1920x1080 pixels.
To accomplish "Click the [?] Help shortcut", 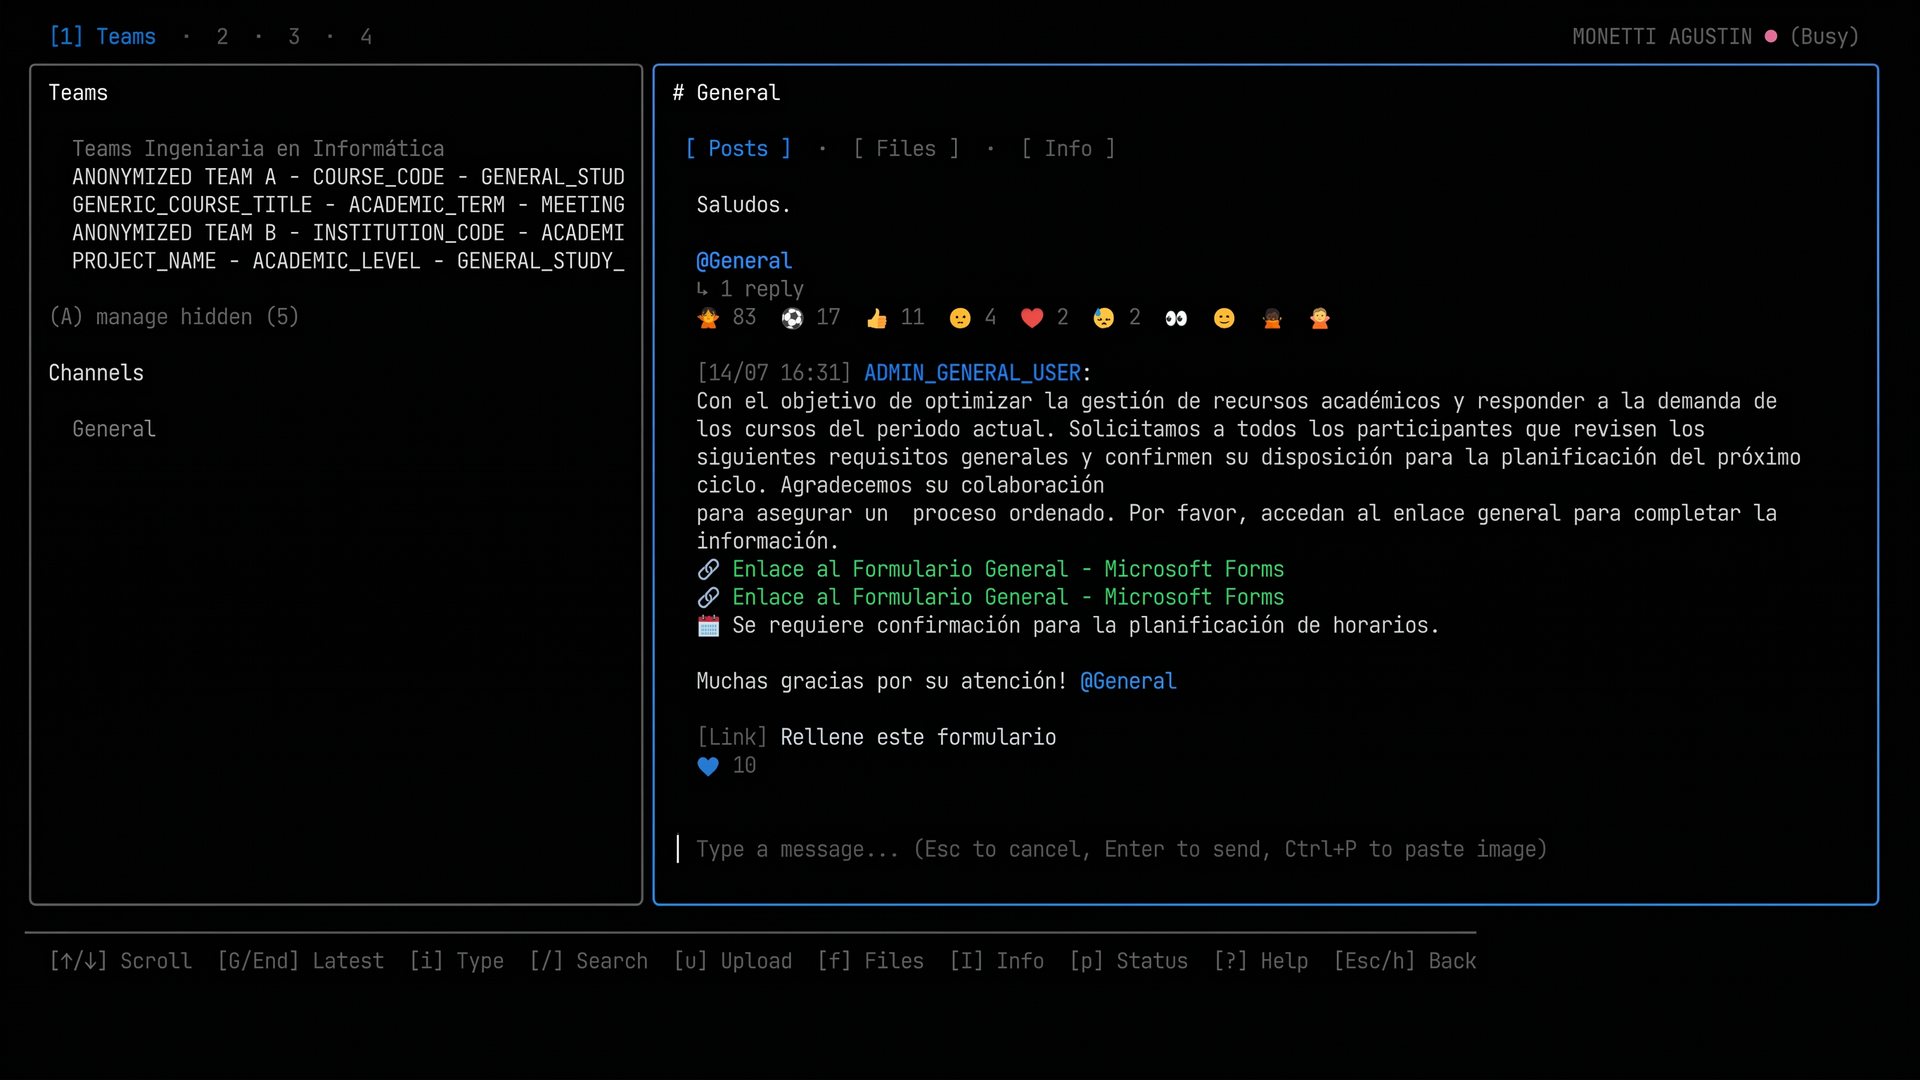I will (1260, 961).
